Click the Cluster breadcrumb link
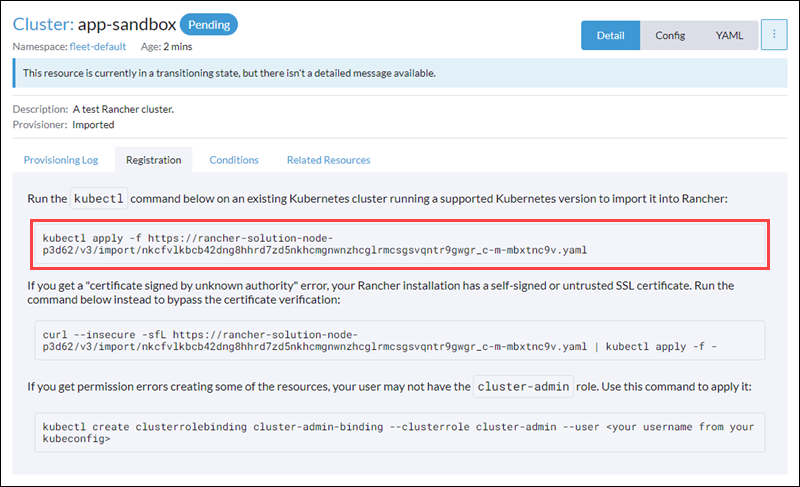Image resolution: width=800 pixels, height=487 pixels. click(x=43, y=24)
